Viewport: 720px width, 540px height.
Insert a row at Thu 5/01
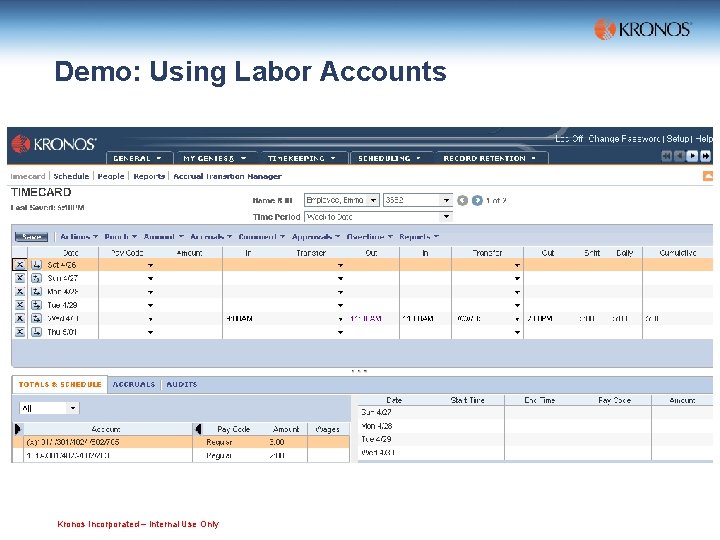[36, 332]
